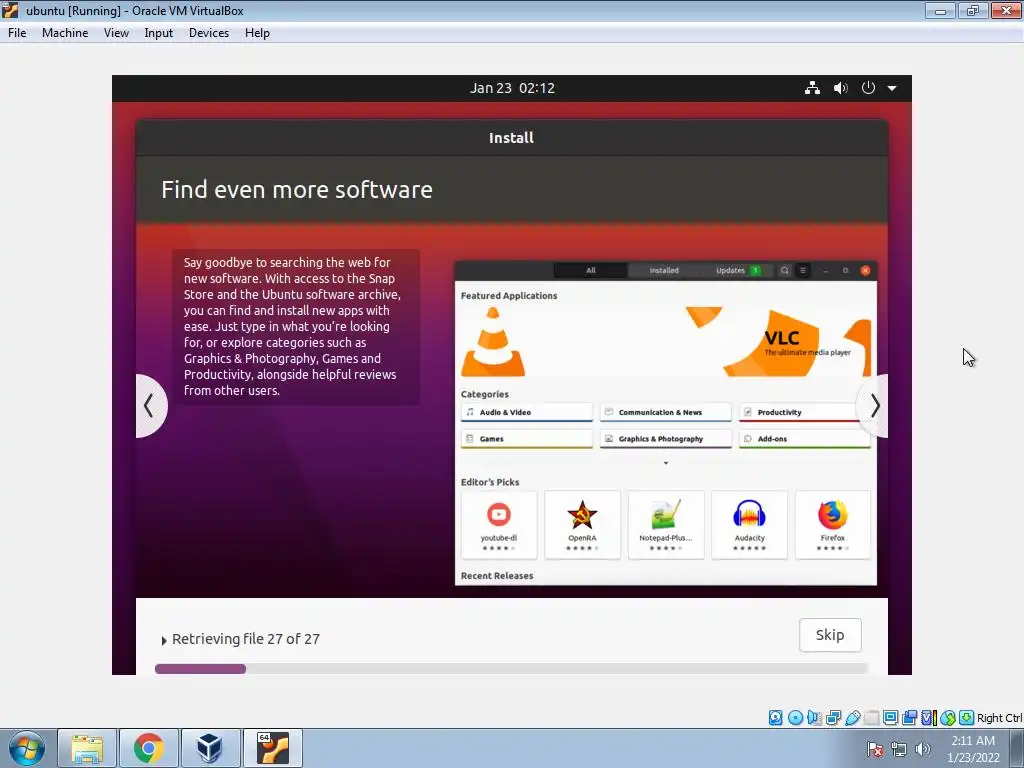
Task: Open the File menu in VirtualBox
Action: pos(17,33)
